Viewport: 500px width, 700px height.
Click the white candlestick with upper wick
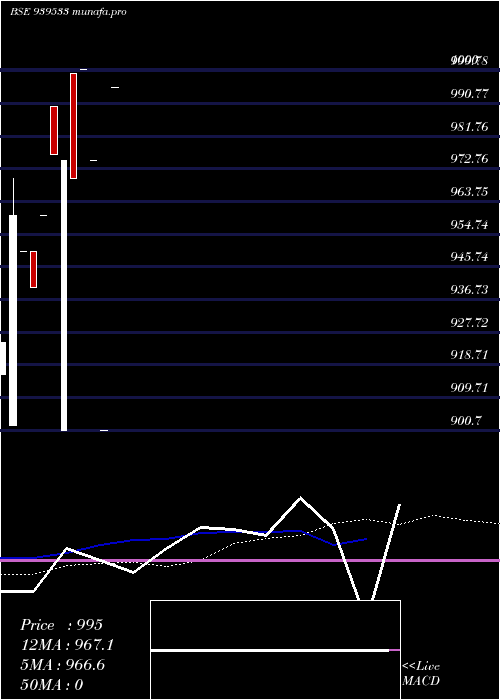[x=13, y=302]
